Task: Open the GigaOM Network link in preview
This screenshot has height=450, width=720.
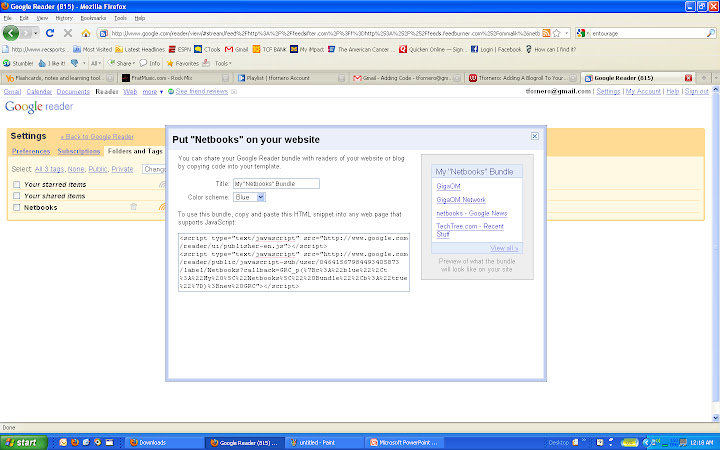Action: [x=461, y=200]
